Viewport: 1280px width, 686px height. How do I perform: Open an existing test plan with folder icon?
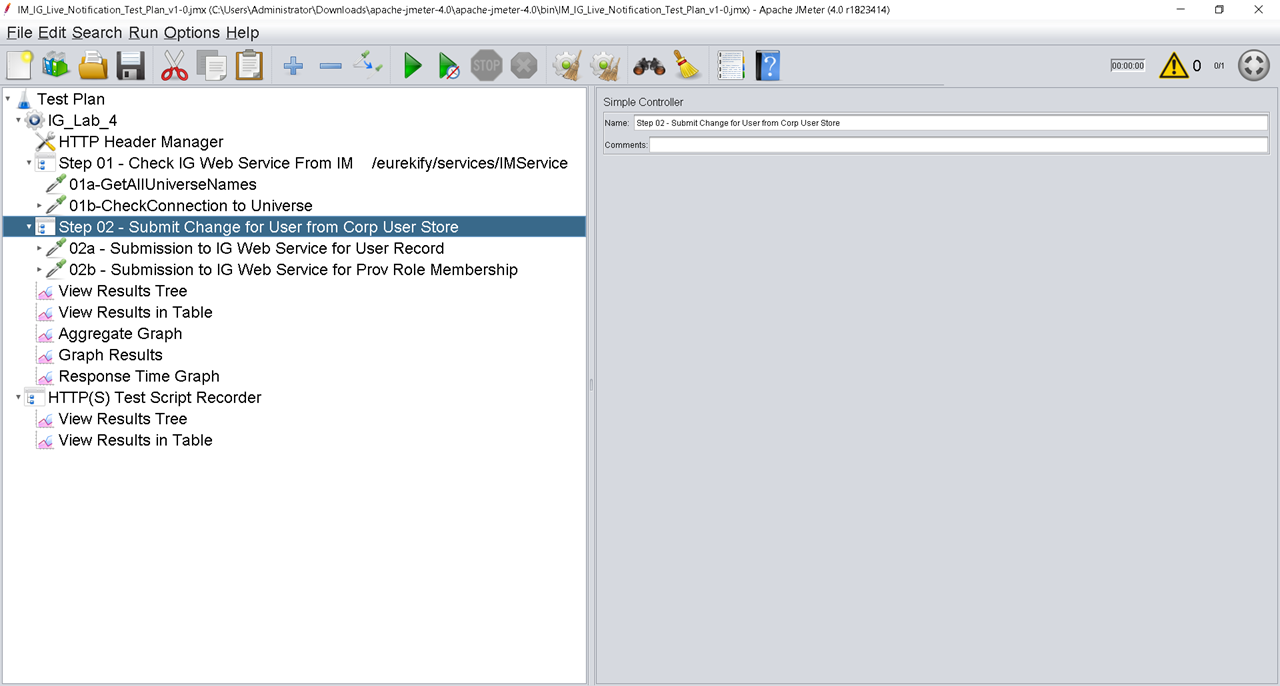(x=93, y=65)
